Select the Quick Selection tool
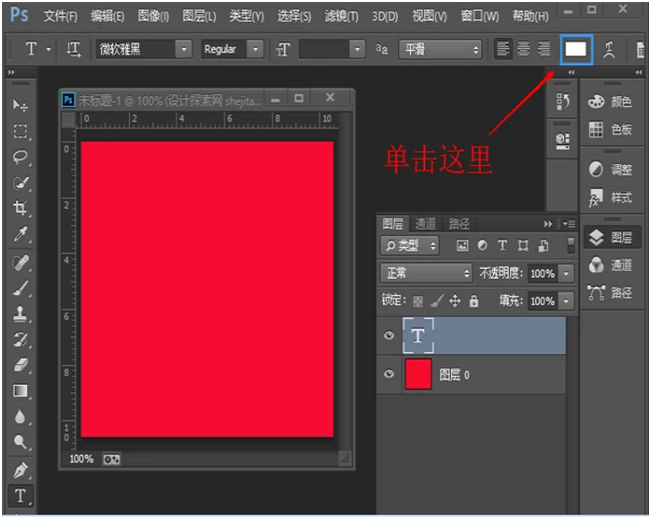651x519 pixels. [x=20, y=183]
